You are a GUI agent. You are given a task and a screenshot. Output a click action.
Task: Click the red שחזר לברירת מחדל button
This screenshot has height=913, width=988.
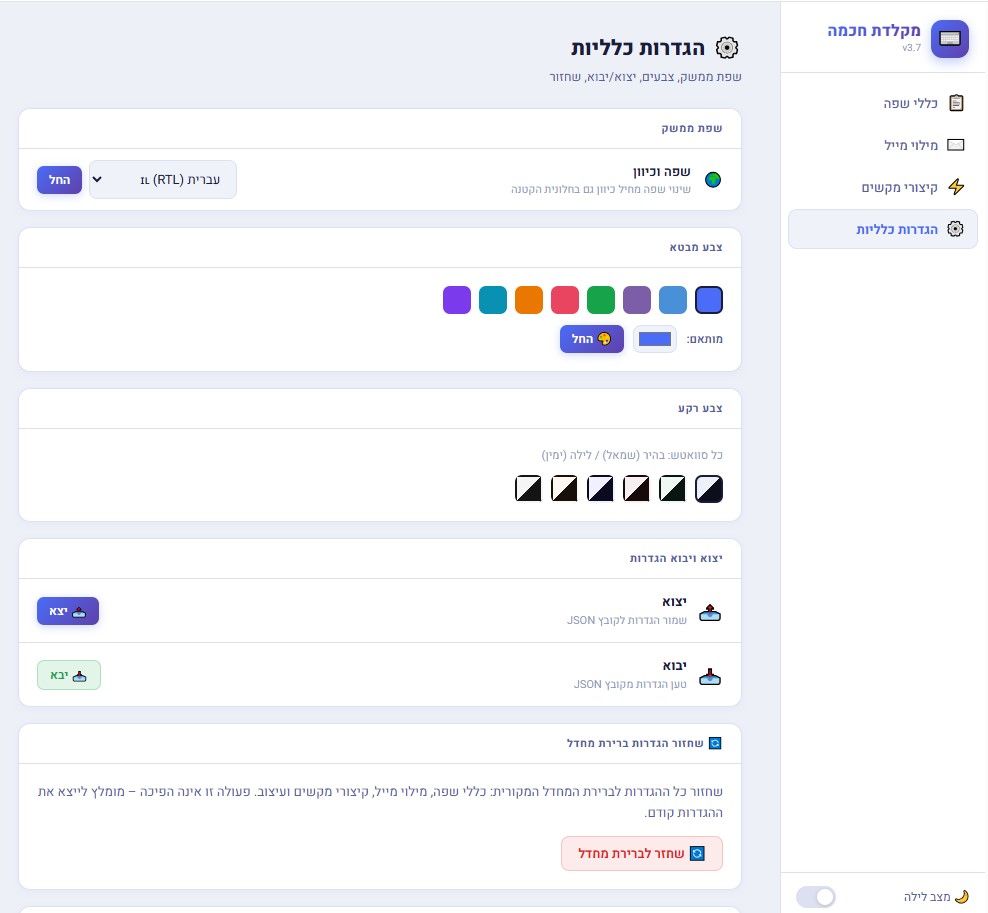(641, 853)
